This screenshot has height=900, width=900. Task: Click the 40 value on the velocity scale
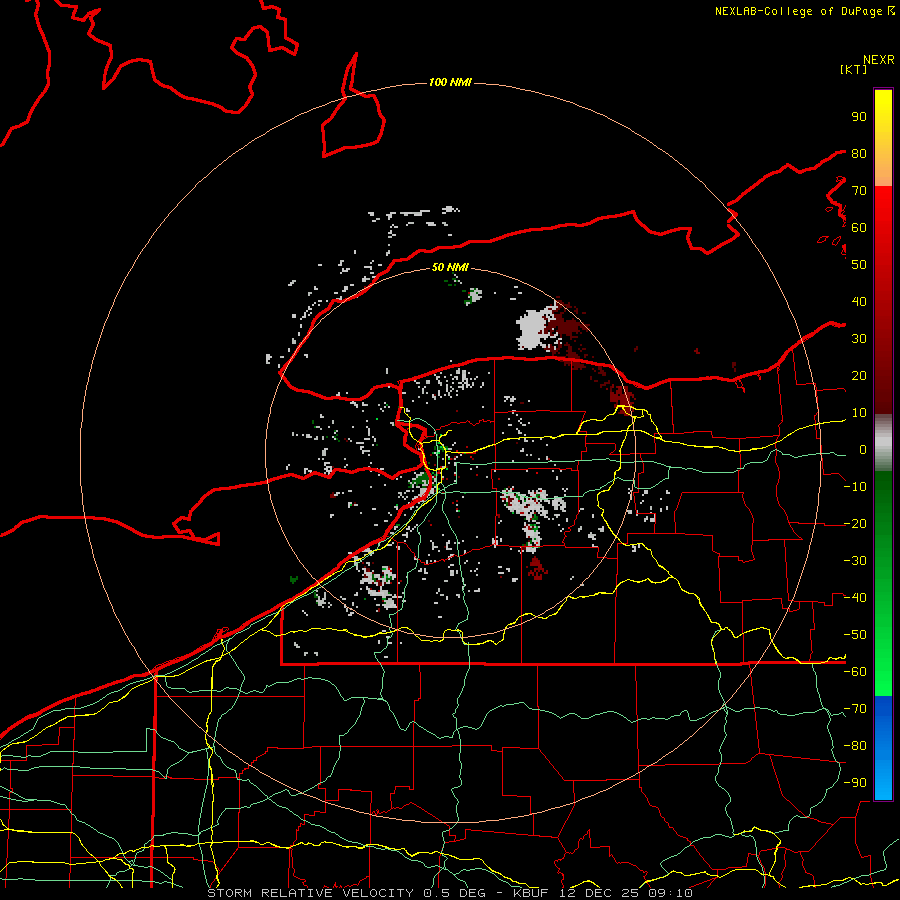point(859,301)
